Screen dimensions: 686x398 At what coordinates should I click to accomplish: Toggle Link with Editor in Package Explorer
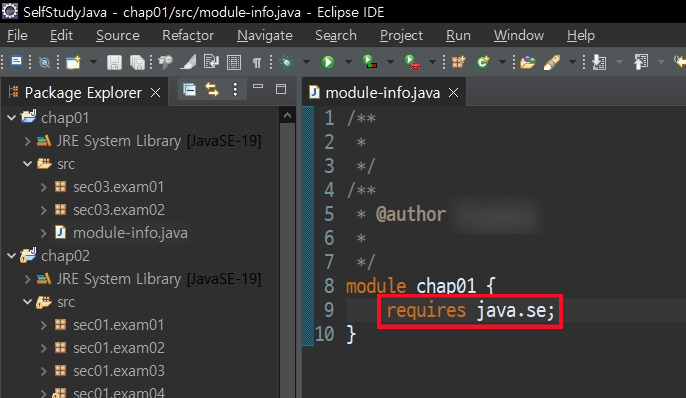(212, 90)
